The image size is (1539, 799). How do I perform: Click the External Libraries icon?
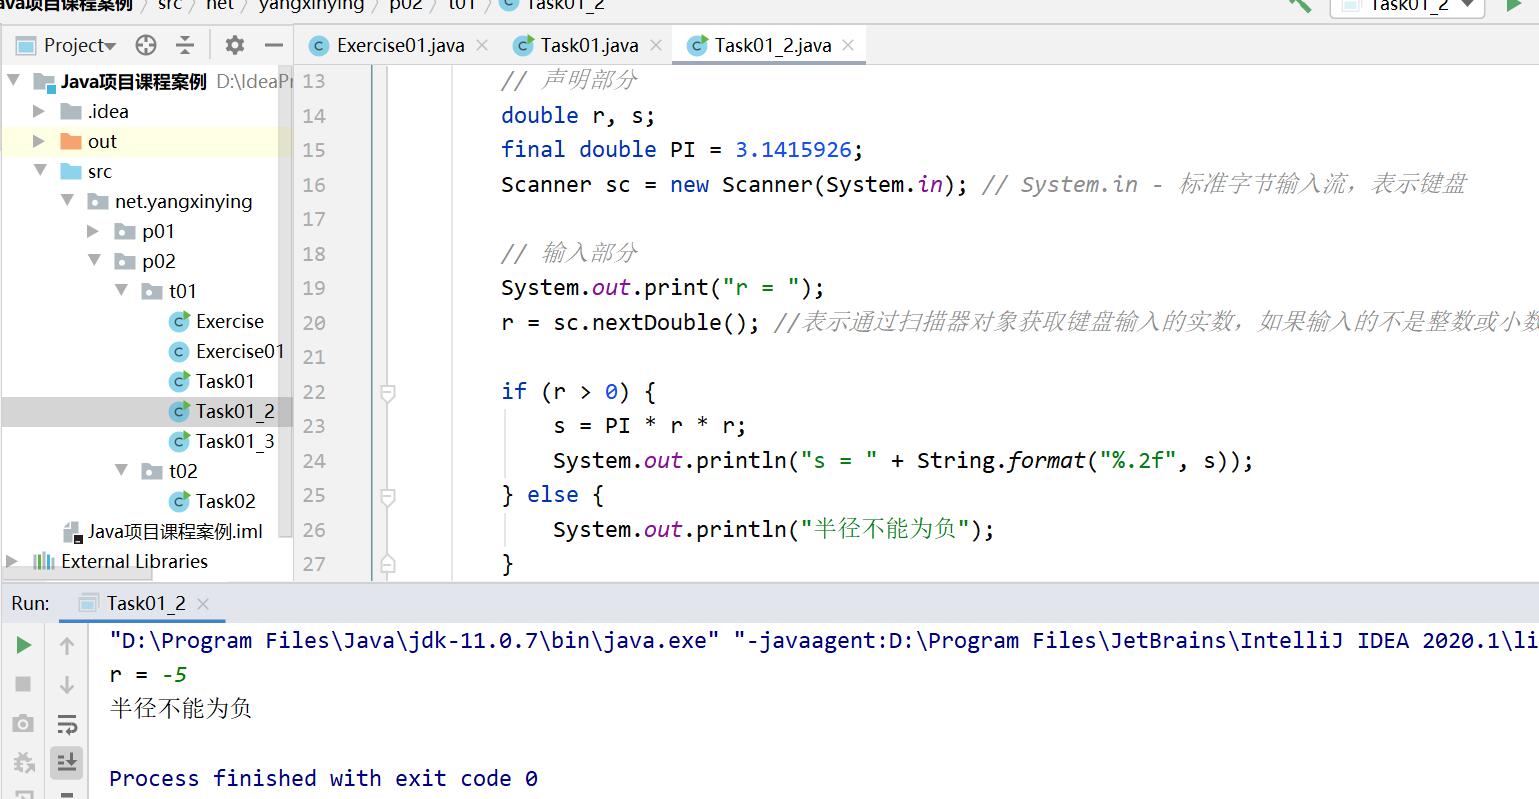43,561
